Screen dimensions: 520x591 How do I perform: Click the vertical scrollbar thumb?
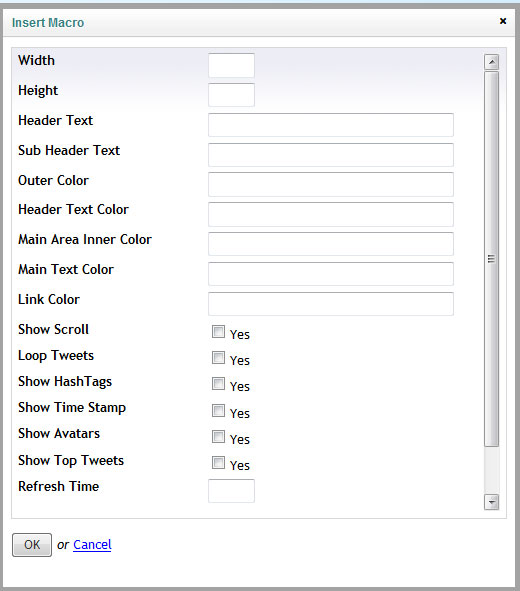[x=491, y=259]
